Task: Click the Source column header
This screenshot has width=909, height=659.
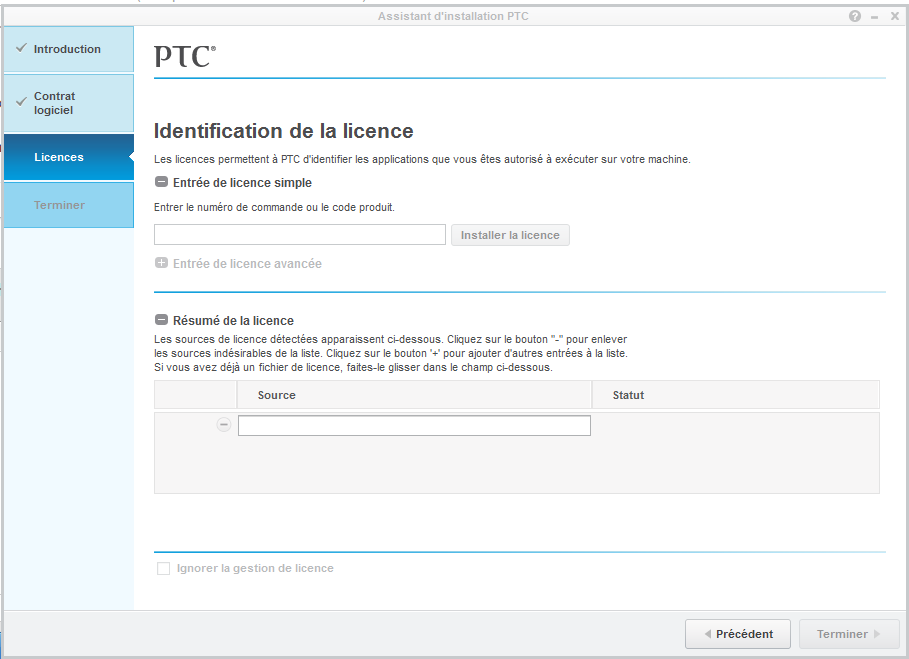Action: click(x=414, y=395)
